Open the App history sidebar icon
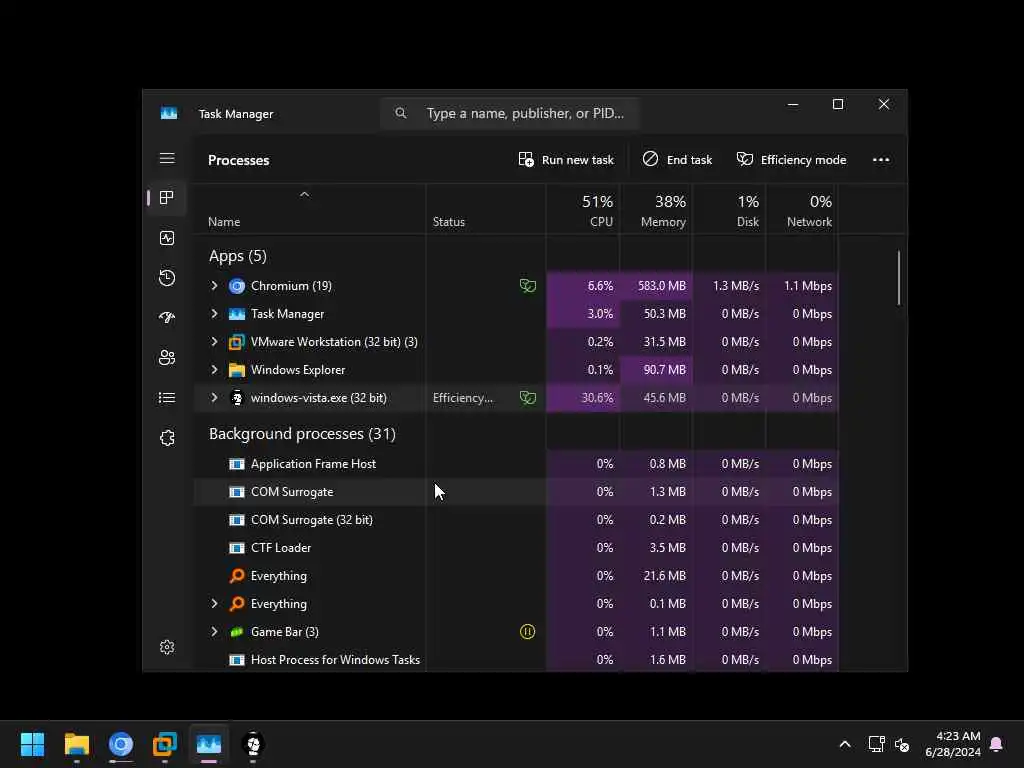 coord(167,278)
